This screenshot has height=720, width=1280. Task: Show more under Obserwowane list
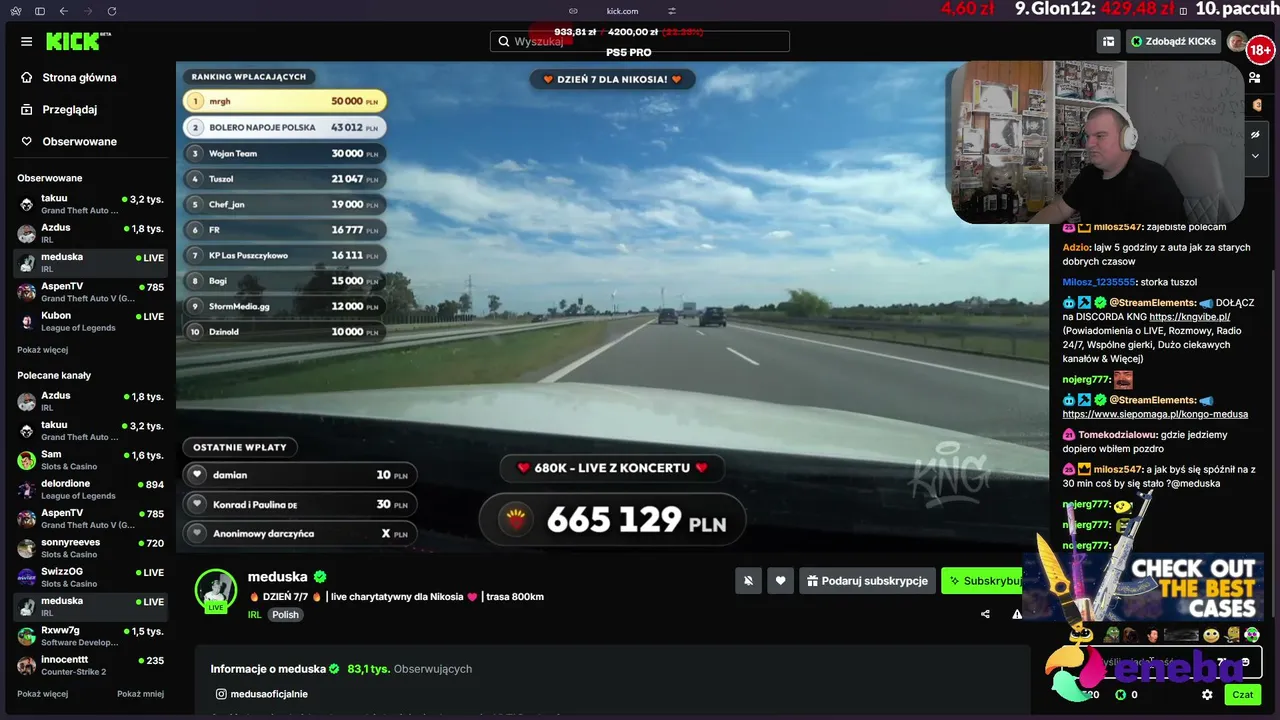point(42,350)
